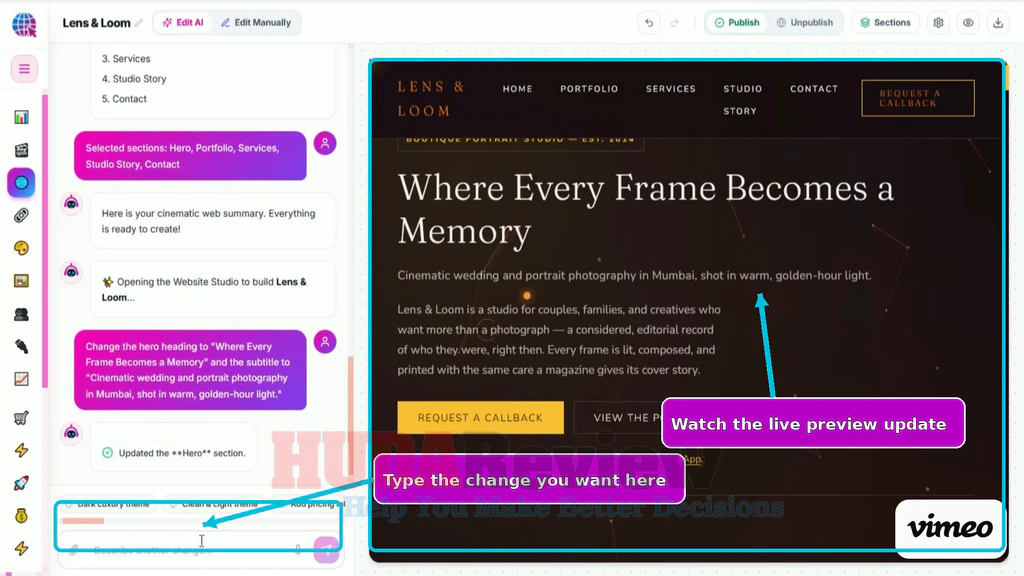Click the globe app logo

pyautogui.click(x=24, y=24)
